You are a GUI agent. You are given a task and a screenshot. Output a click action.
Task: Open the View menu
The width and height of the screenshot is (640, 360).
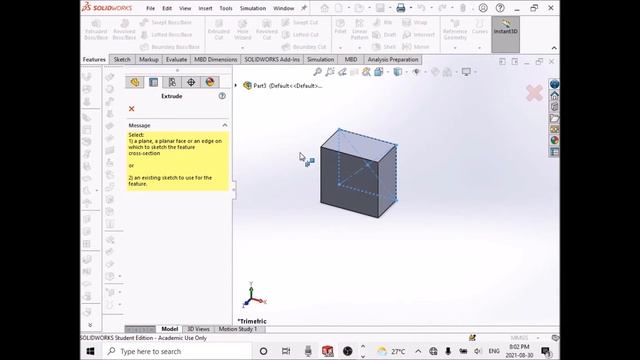[x=185, y=8]
